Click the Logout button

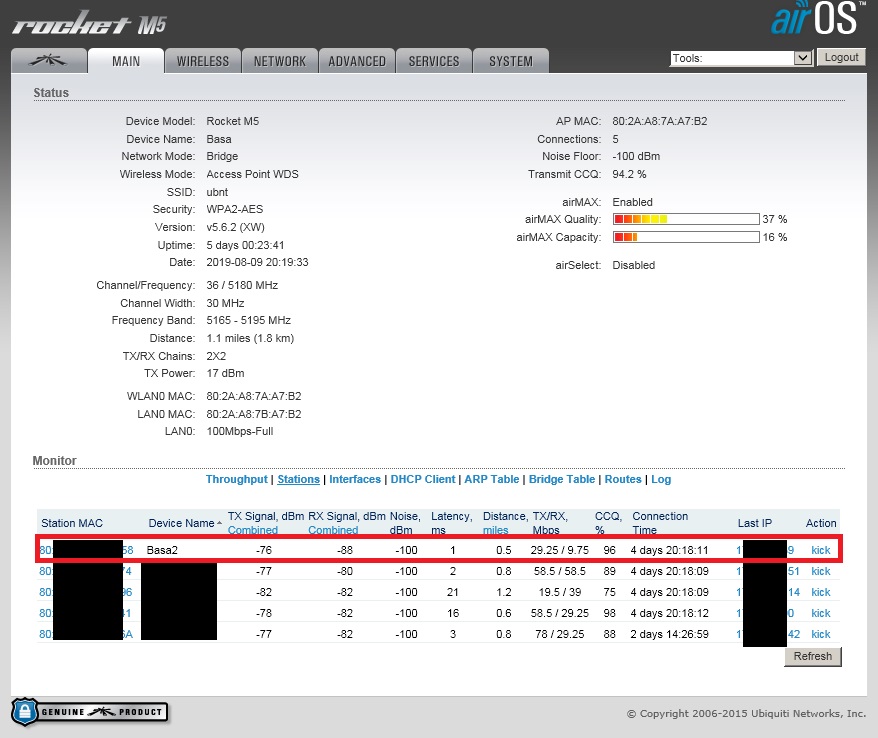tap(841, 57)
